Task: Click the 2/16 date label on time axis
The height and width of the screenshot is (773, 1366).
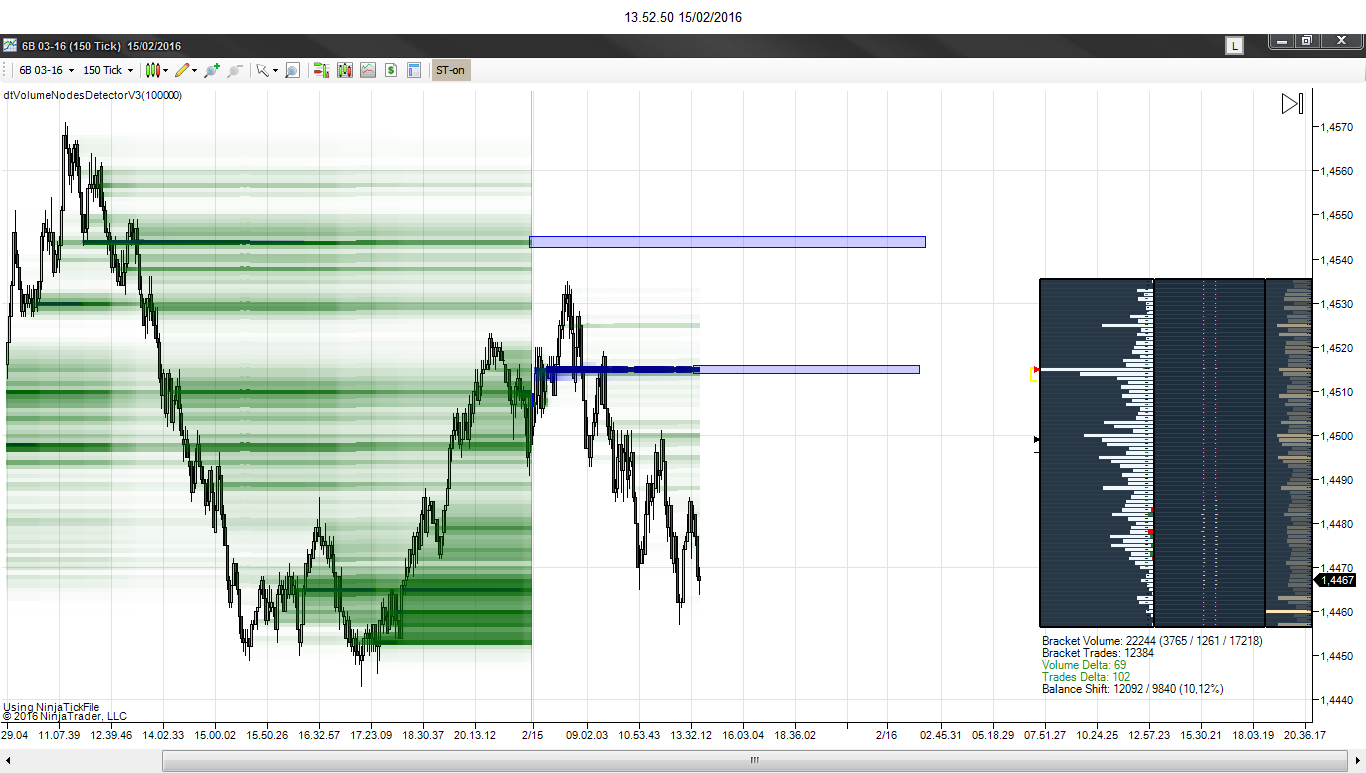Action: pyautogui.click(x=886, y=735)
